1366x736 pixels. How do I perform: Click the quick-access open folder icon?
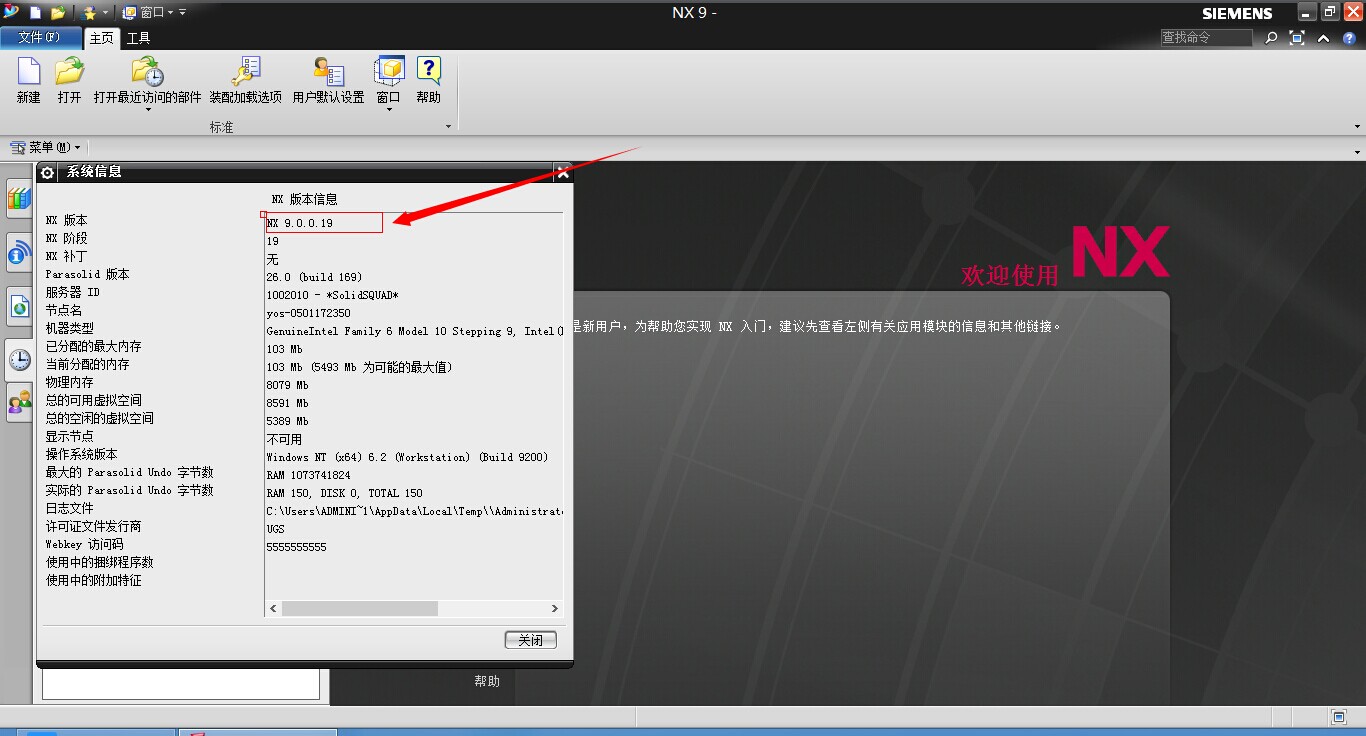(x=58, y=13)
